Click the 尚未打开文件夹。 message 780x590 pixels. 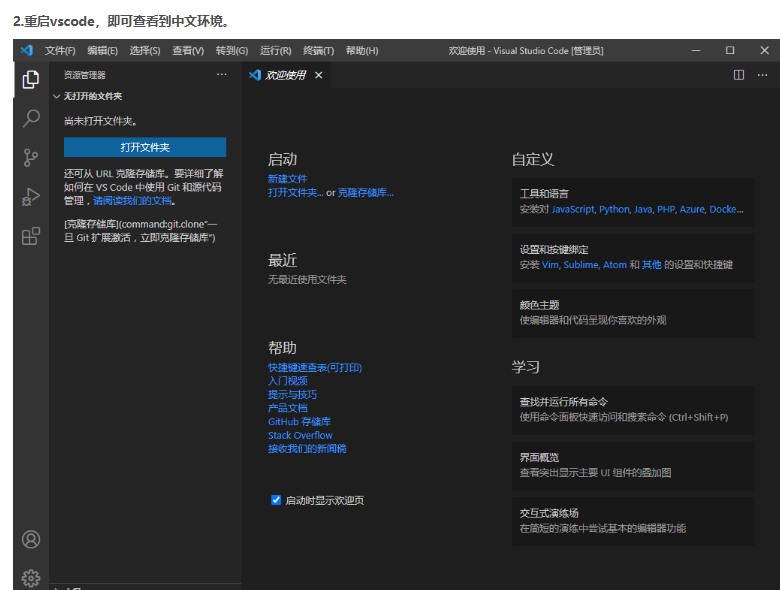(100, 121)
